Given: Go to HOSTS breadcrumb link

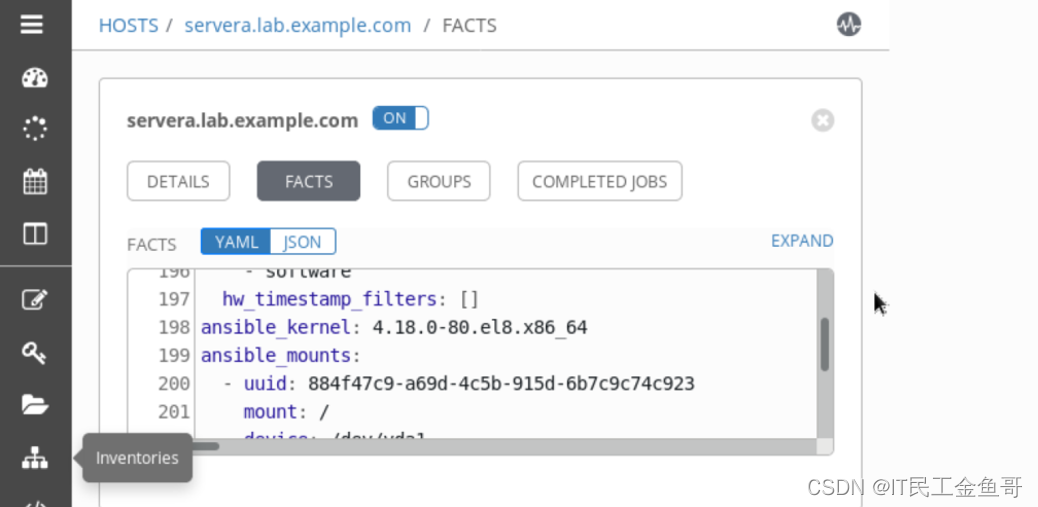Looking at the screenshot, I should pos(128,26).
